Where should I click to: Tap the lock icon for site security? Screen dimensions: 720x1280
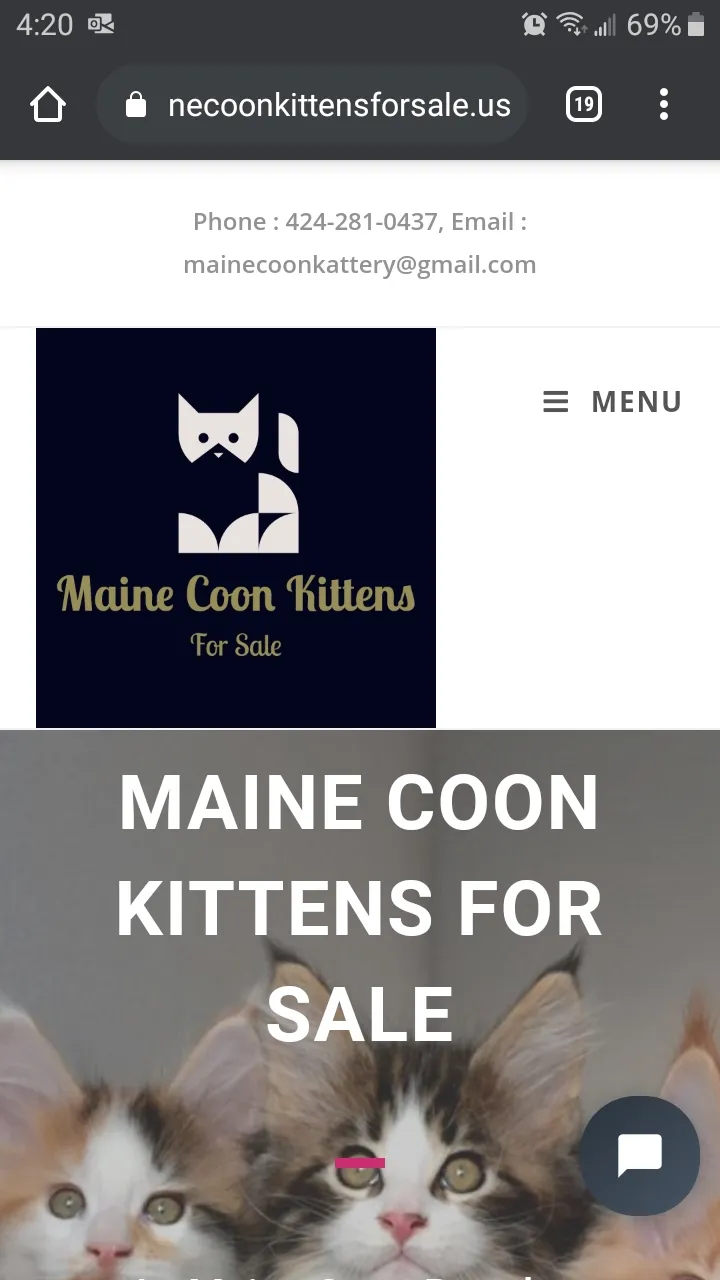click(x=137, y=105)
